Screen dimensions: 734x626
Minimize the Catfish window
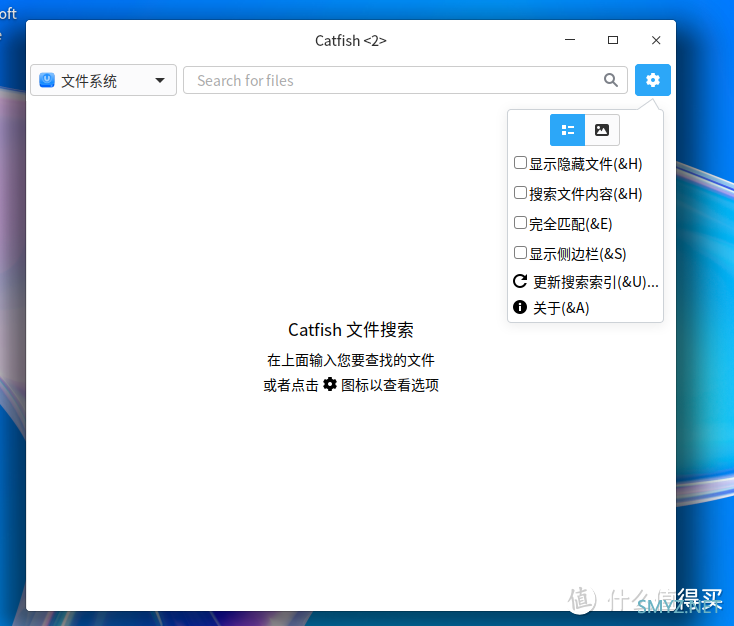[x=570, y=40]
